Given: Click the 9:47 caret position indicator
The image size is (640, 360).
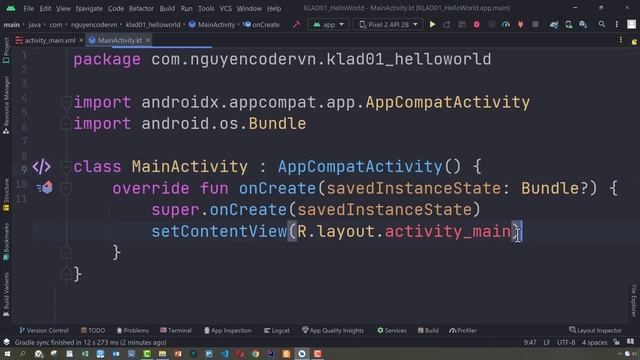Looking at the screenshot, I should [x=530, y=342].
